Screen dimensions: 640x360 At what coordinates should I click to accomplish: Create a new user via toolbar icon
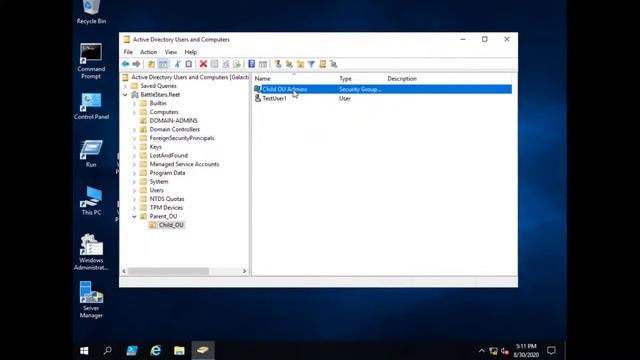278,64
